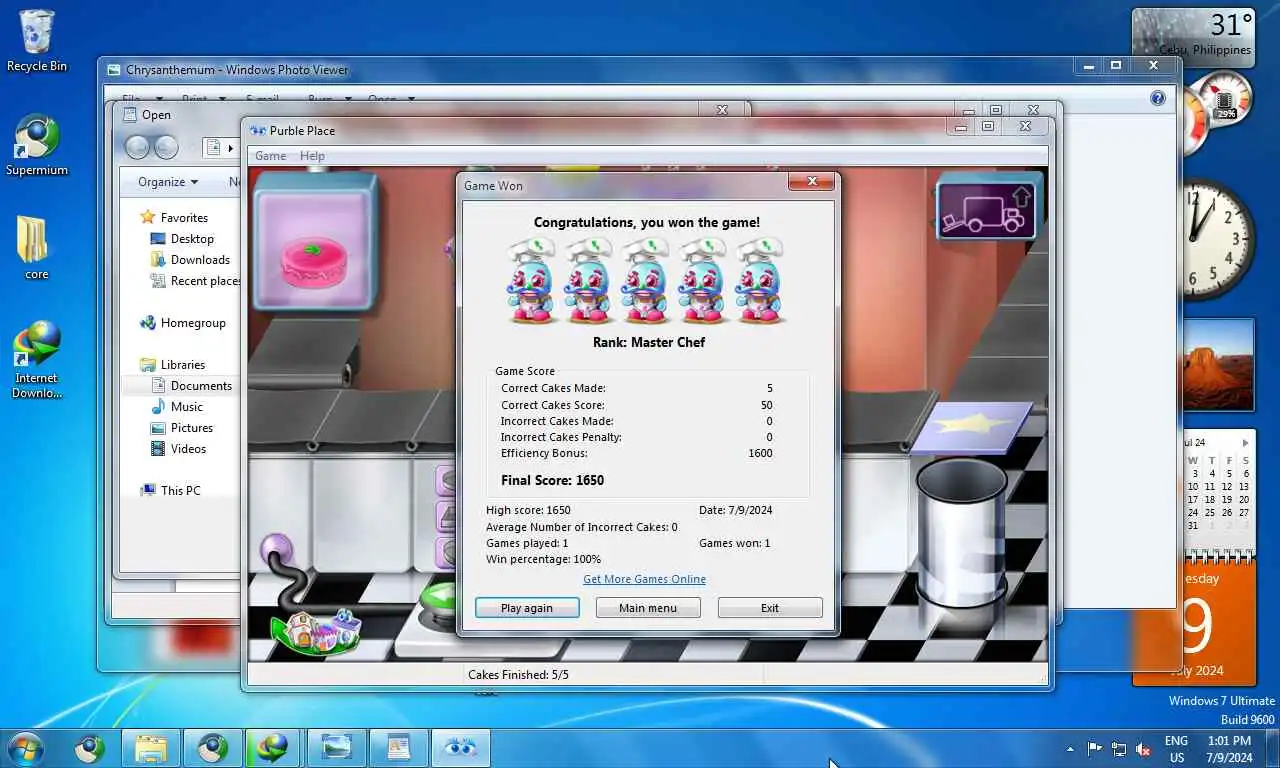
Task: Click the green conveyor arrow button
Action: [437, 600]
